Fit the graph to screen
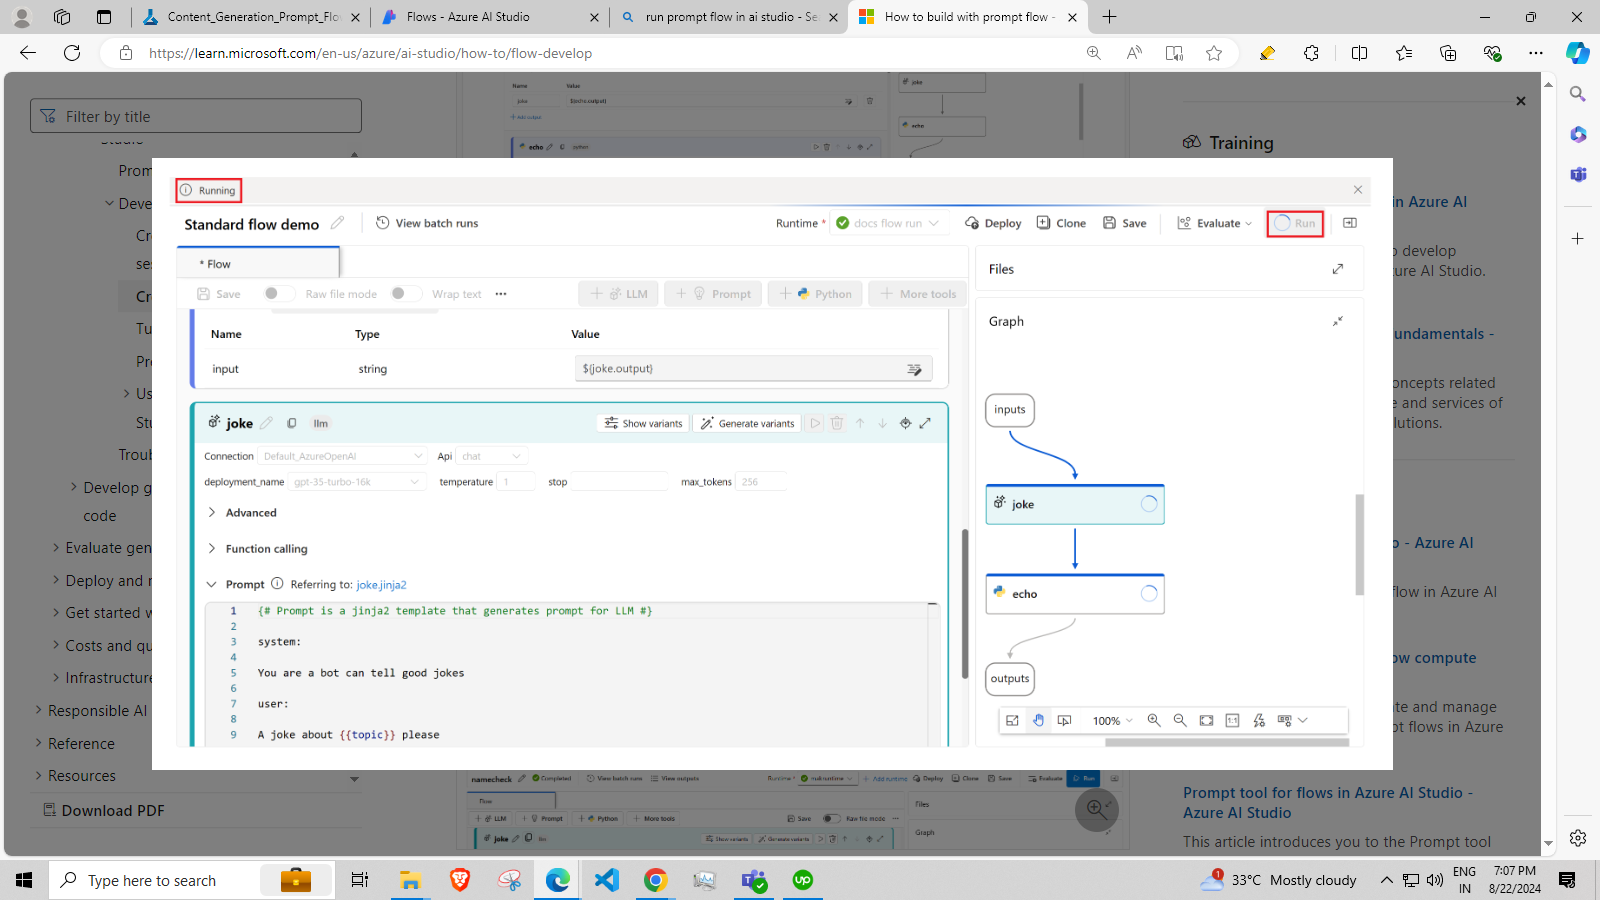The height and width of the screenshot is (900, 1600). pos(1207,720)
